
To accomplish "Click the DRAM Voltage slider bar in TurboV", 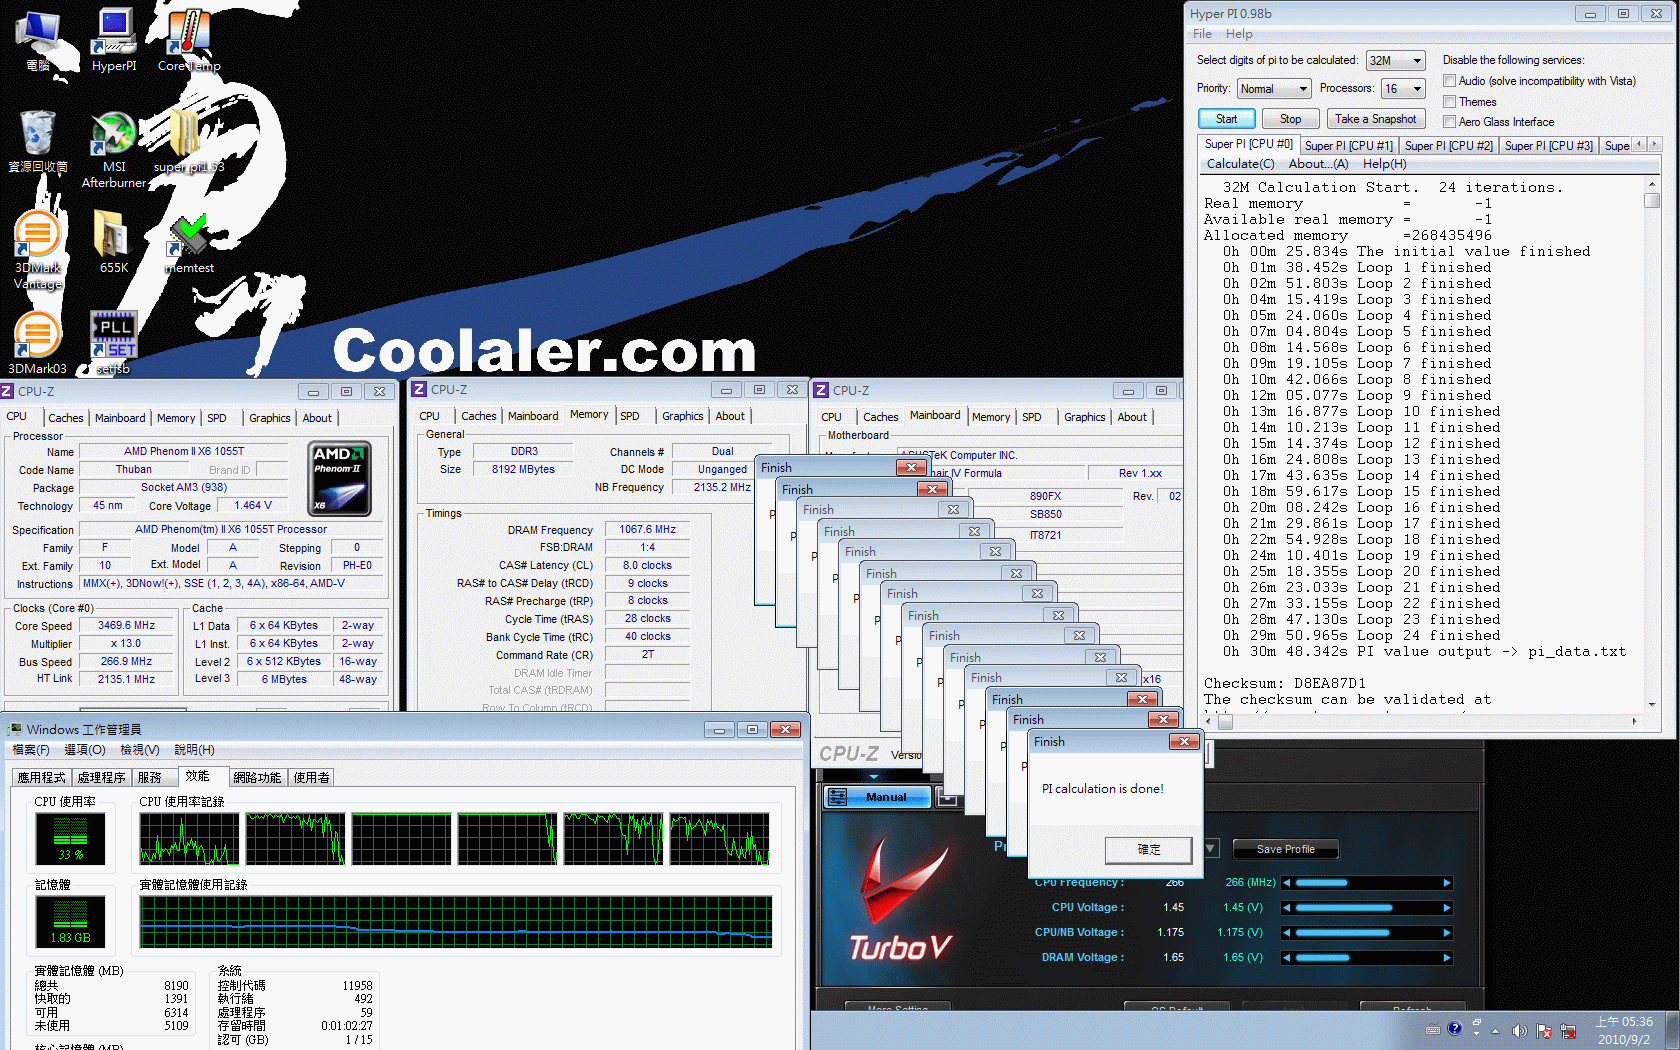I will click(x=1367, y=958).
